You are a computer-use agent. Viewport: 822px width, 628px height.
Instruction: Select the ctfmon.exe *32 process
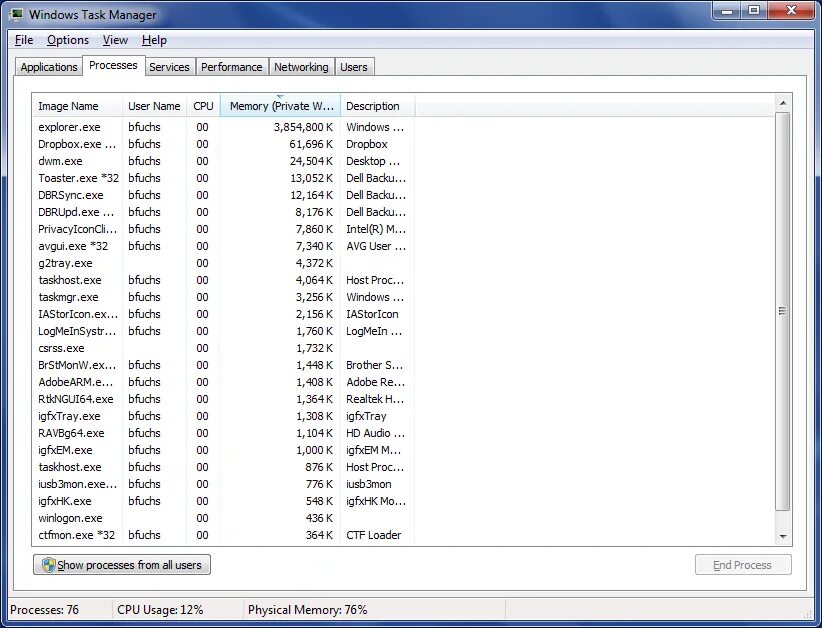[224, 535]
